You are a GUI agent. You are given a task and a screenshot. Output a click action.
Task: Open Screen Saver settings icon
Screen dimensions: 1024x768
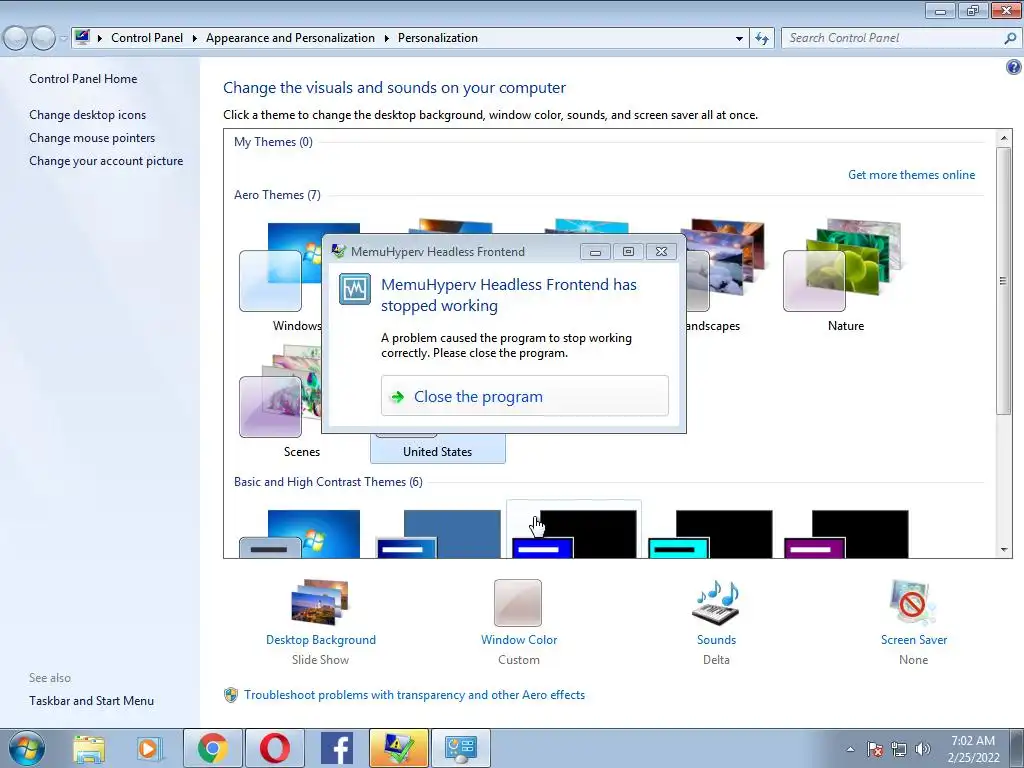[x=912, y=601]
